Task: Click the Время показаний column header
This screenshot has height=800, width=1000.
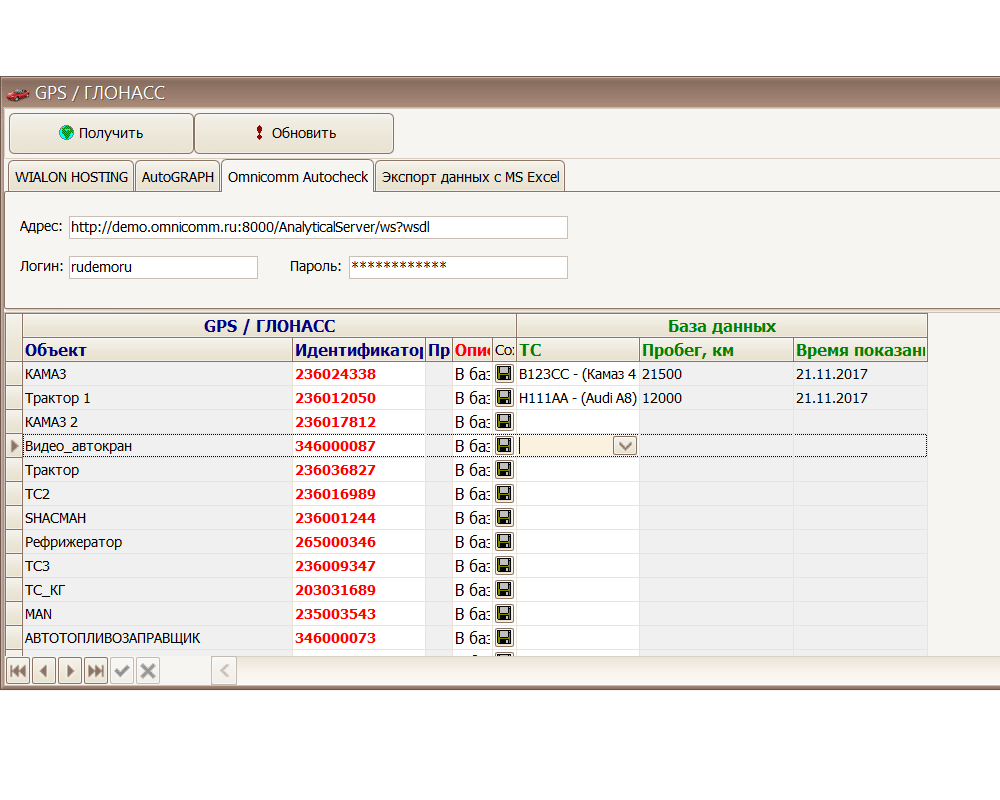Action: (x=860, y=350)
